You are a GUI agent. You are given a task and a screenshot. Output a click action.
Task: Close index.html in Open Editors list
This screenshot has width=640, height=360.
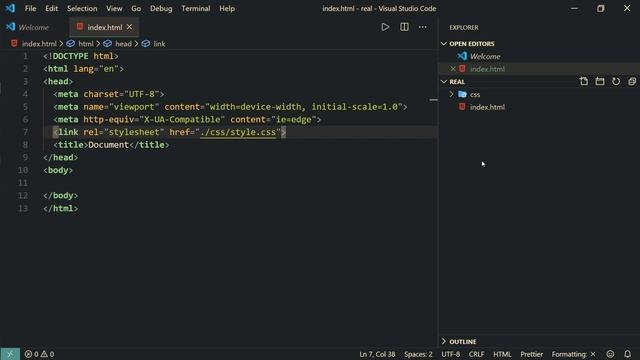click(x=453, y=69)
